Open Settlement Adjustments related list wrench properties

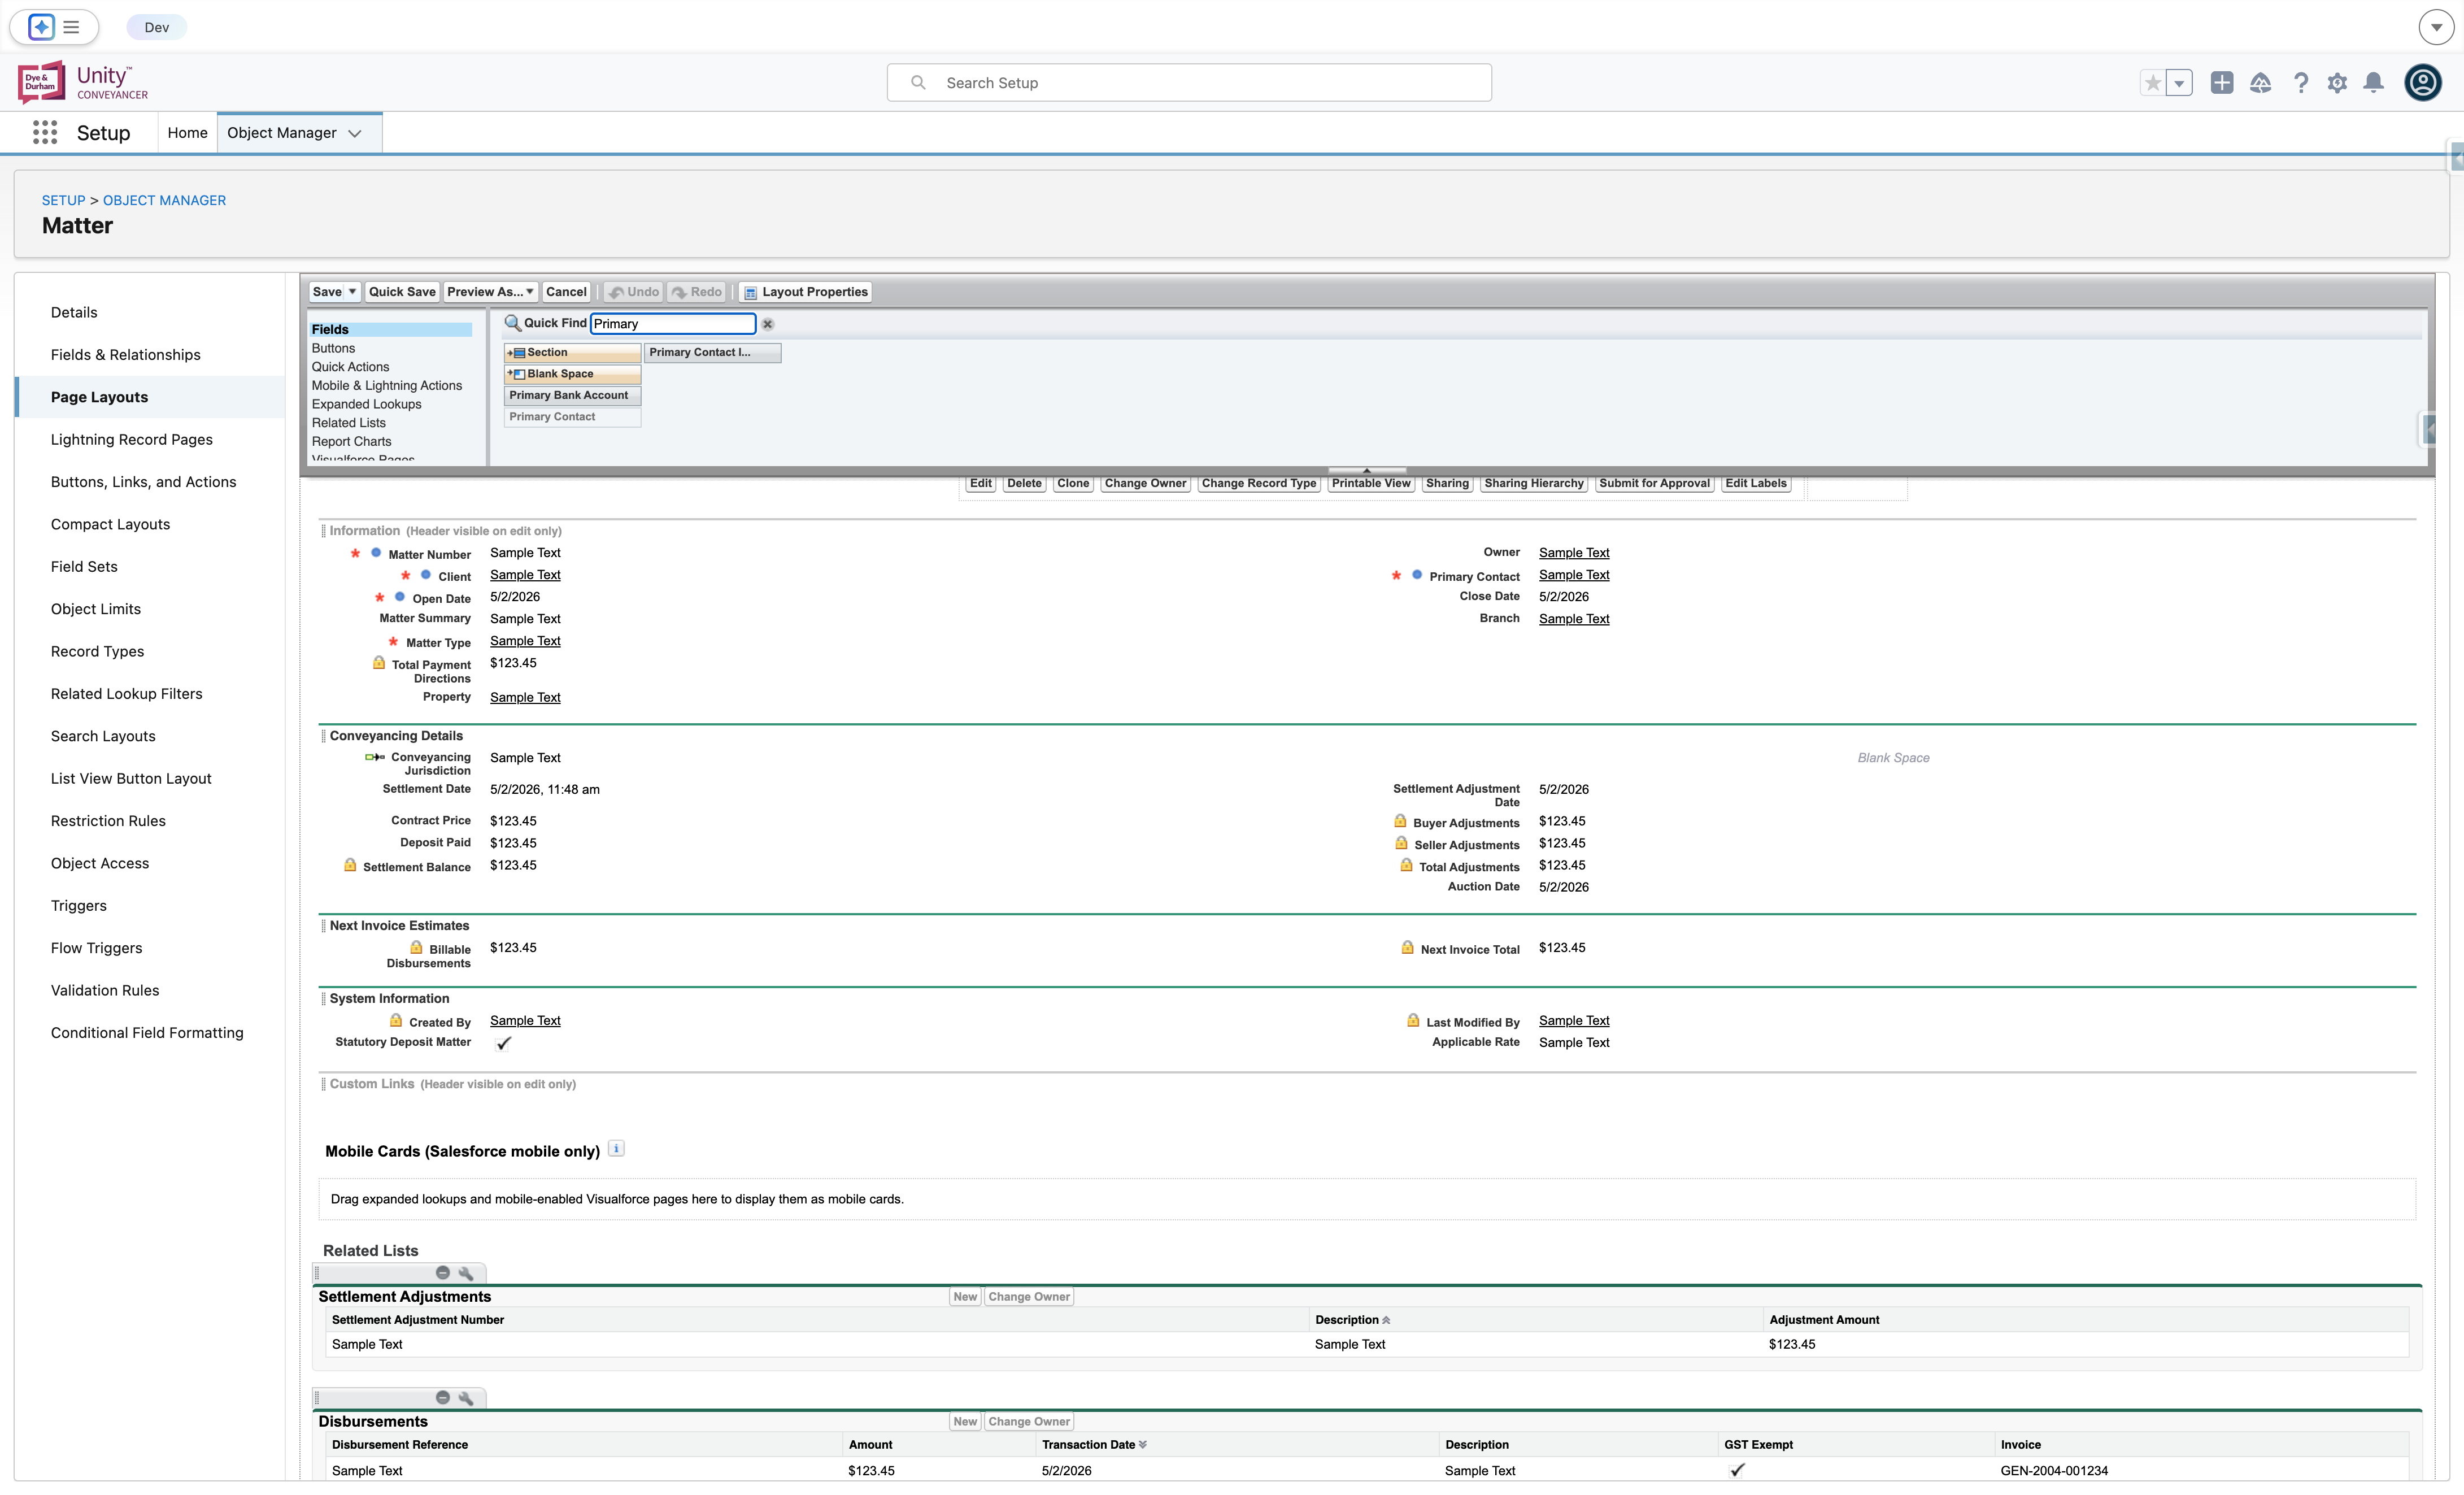(466, 1273)
